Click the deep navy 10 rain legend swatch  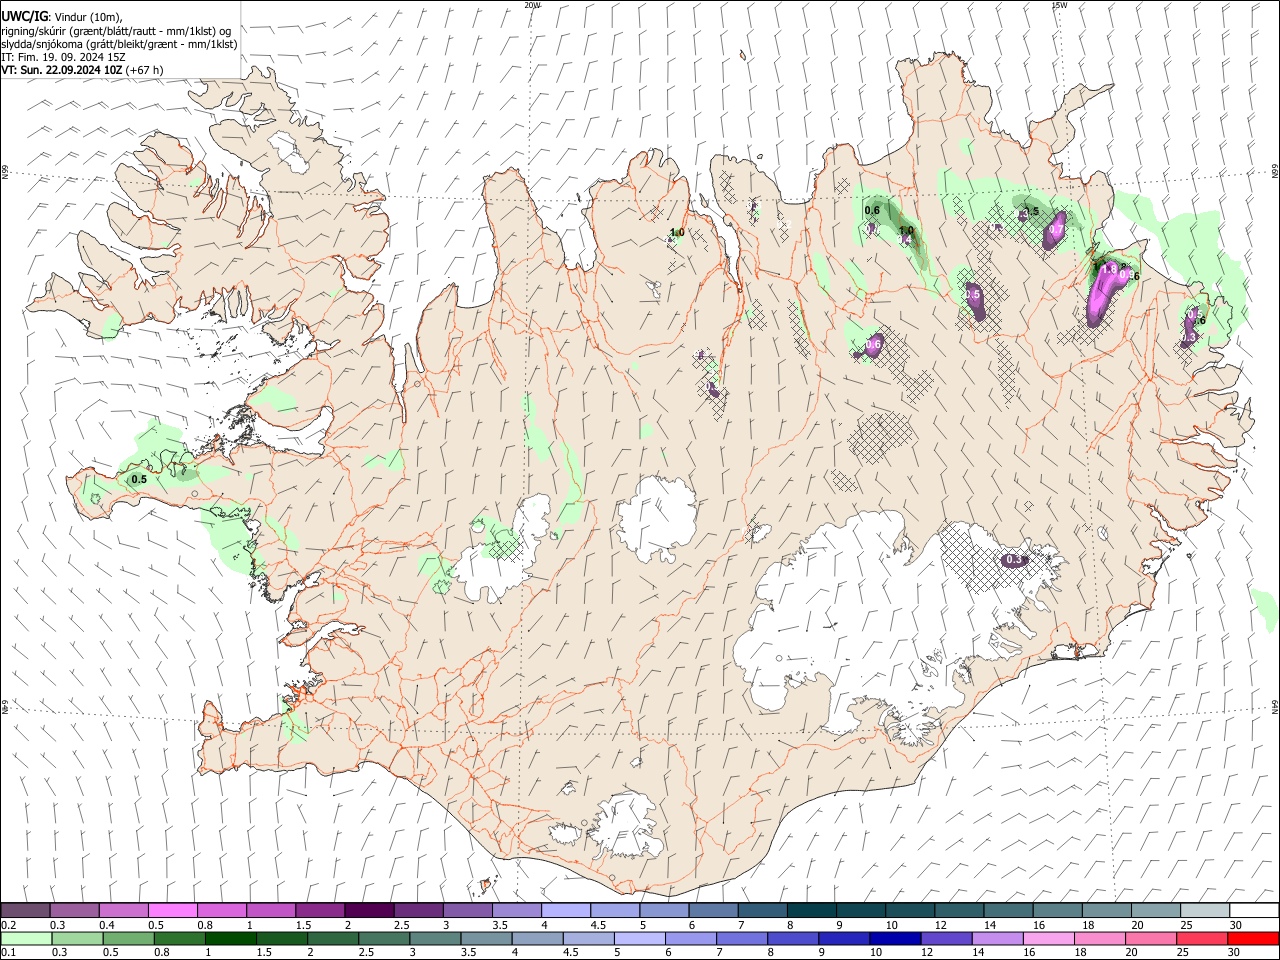point(894,938)
